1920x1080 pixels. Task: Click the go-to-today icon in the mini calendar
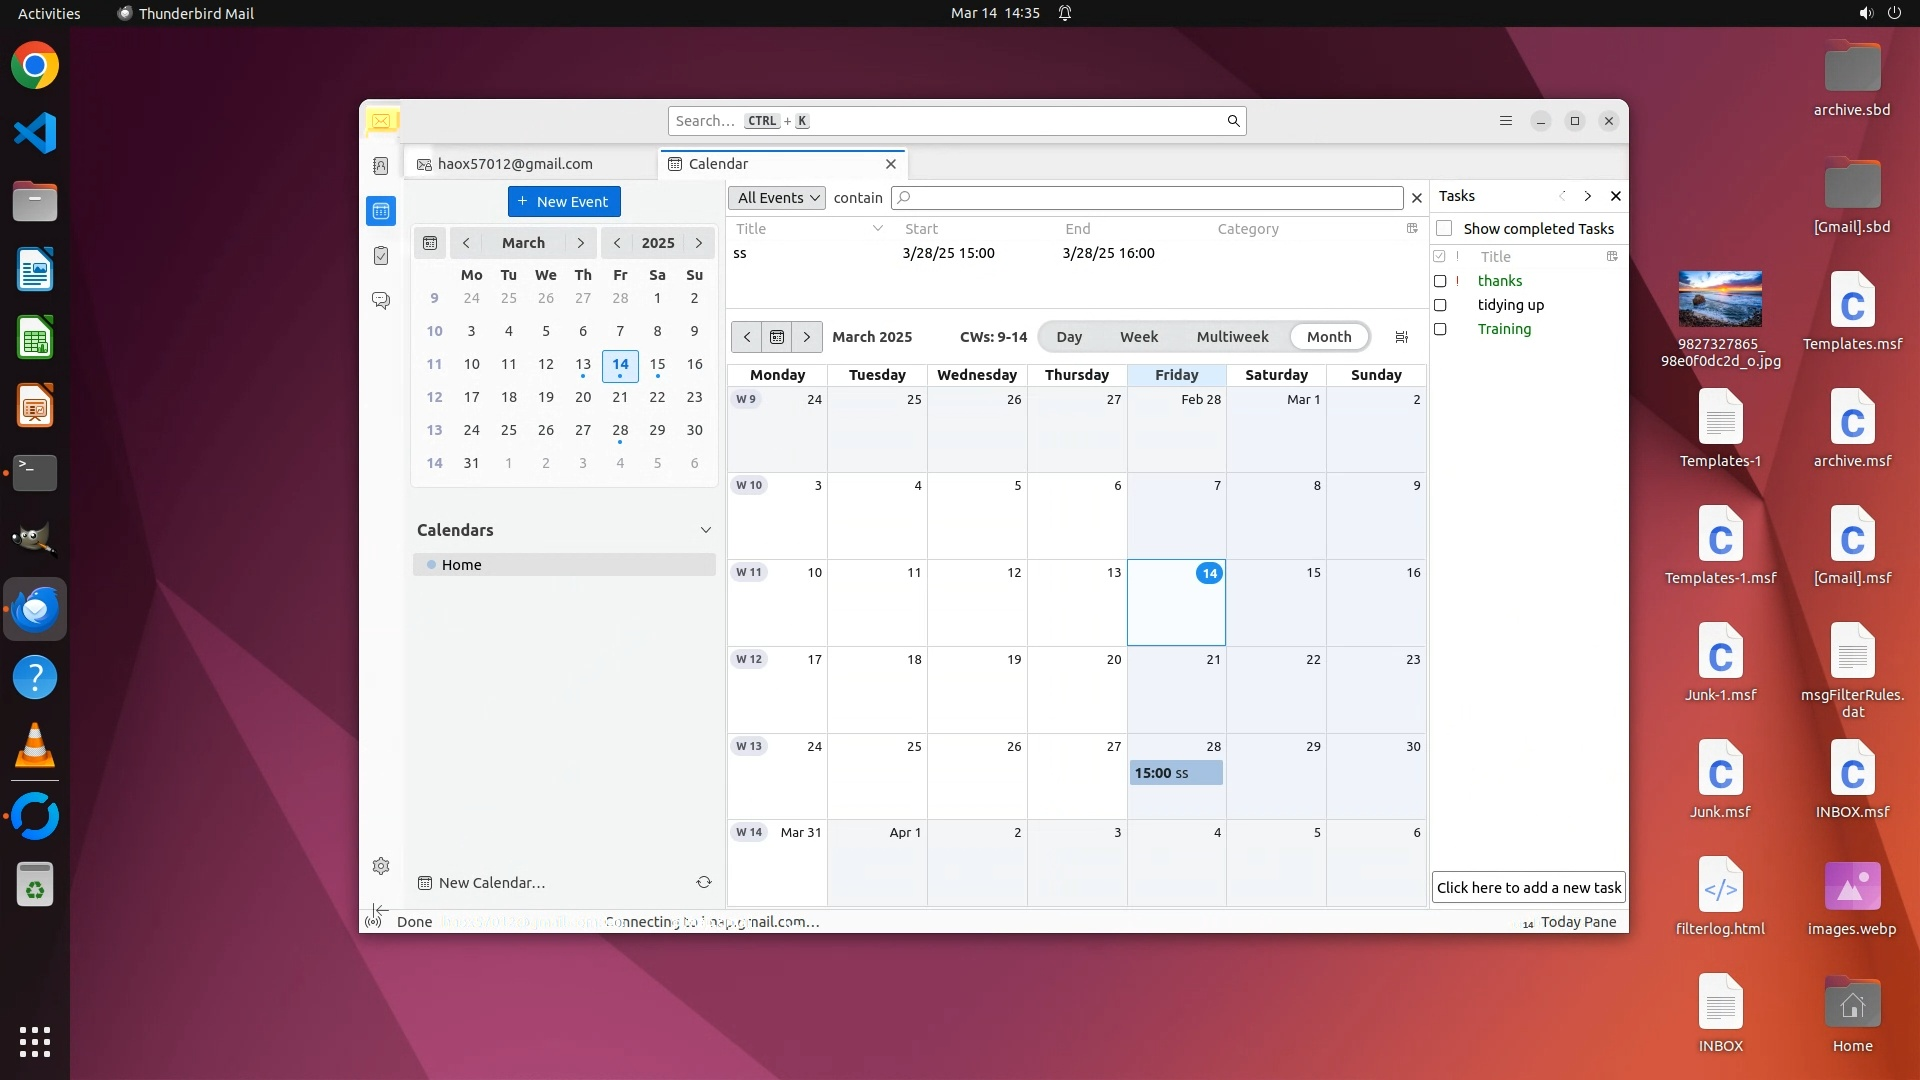pos(430,243)
